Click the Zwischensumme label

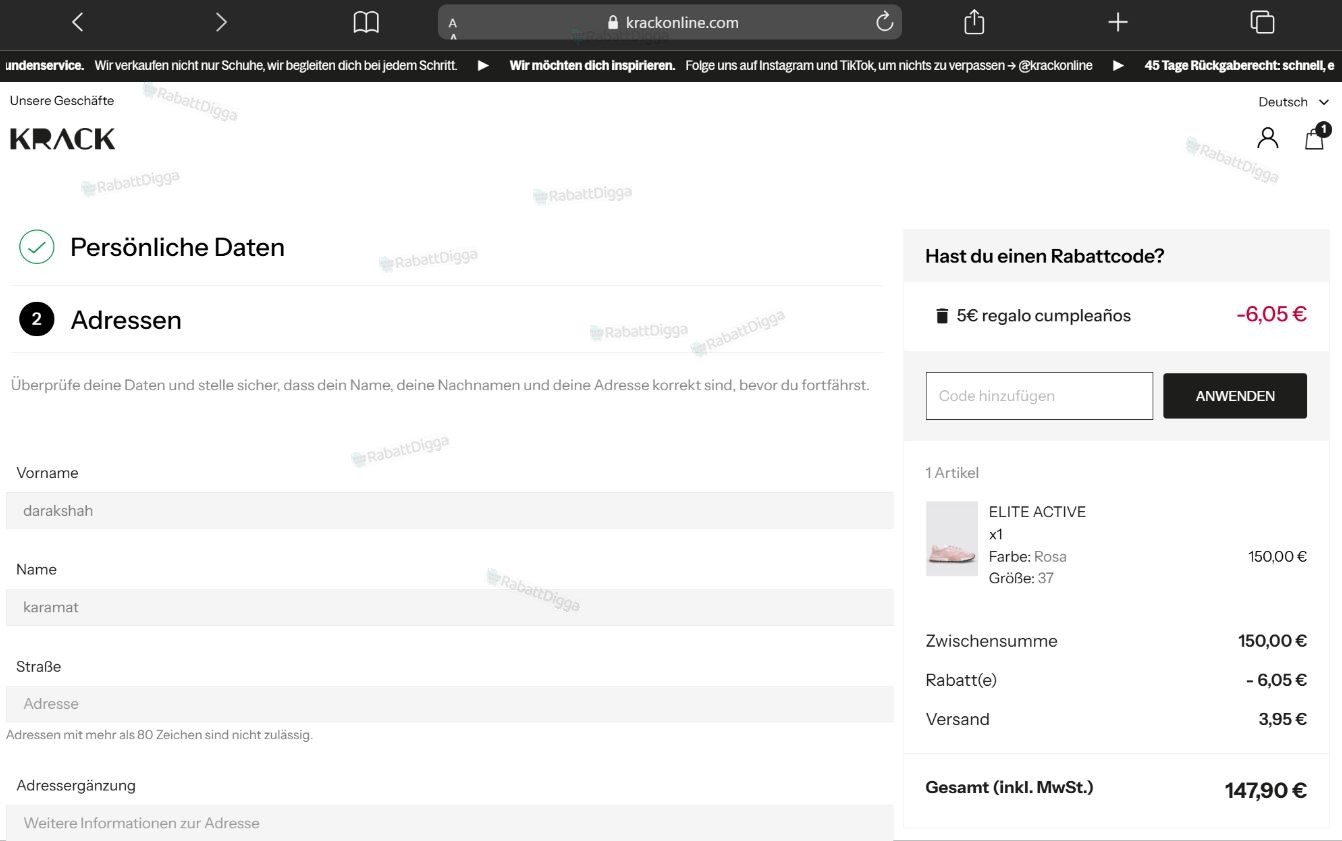pyautogui.click(x=991, y=641)
